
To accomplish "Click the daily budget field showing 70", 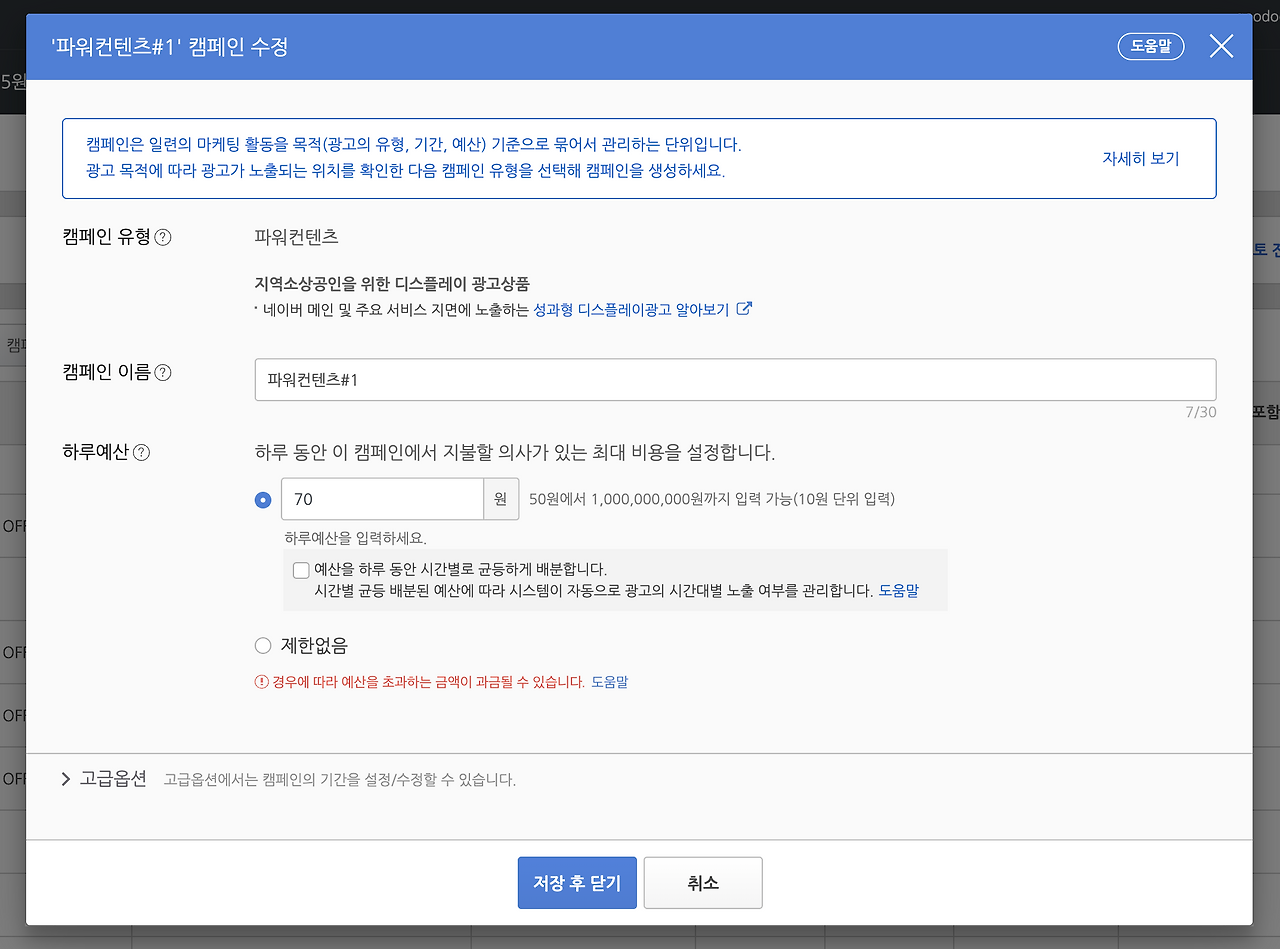I will coord(382,499).
